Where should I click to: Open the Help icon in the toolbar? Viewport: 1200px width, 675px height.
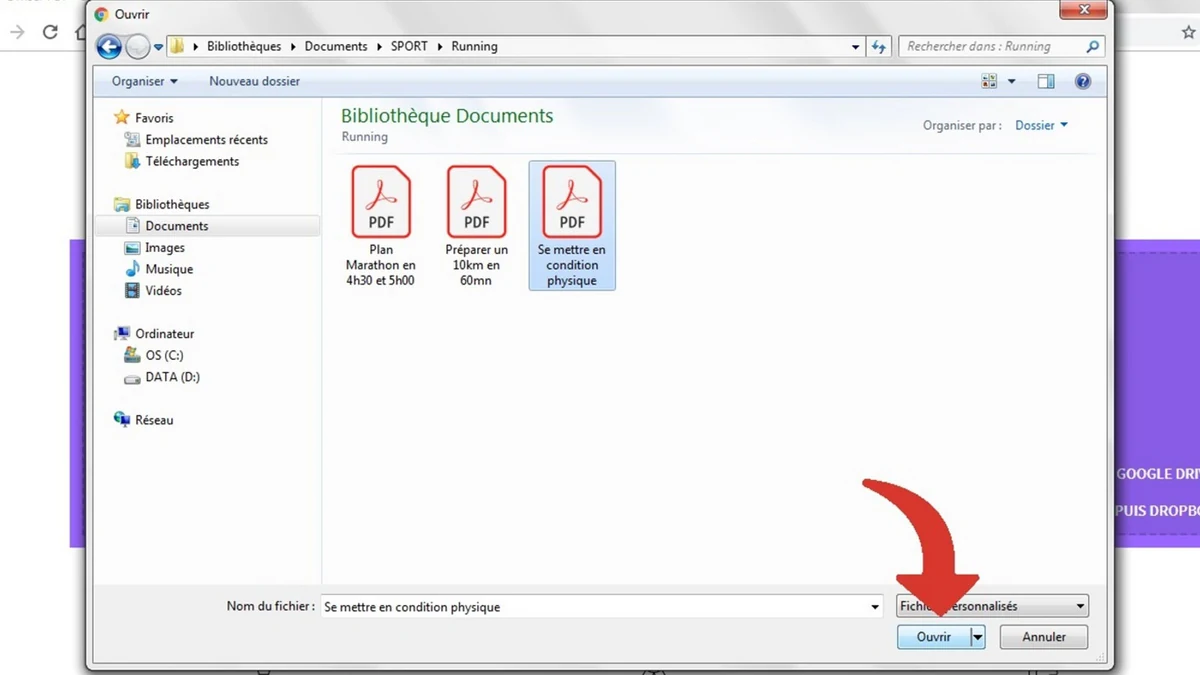[1083, 81]
